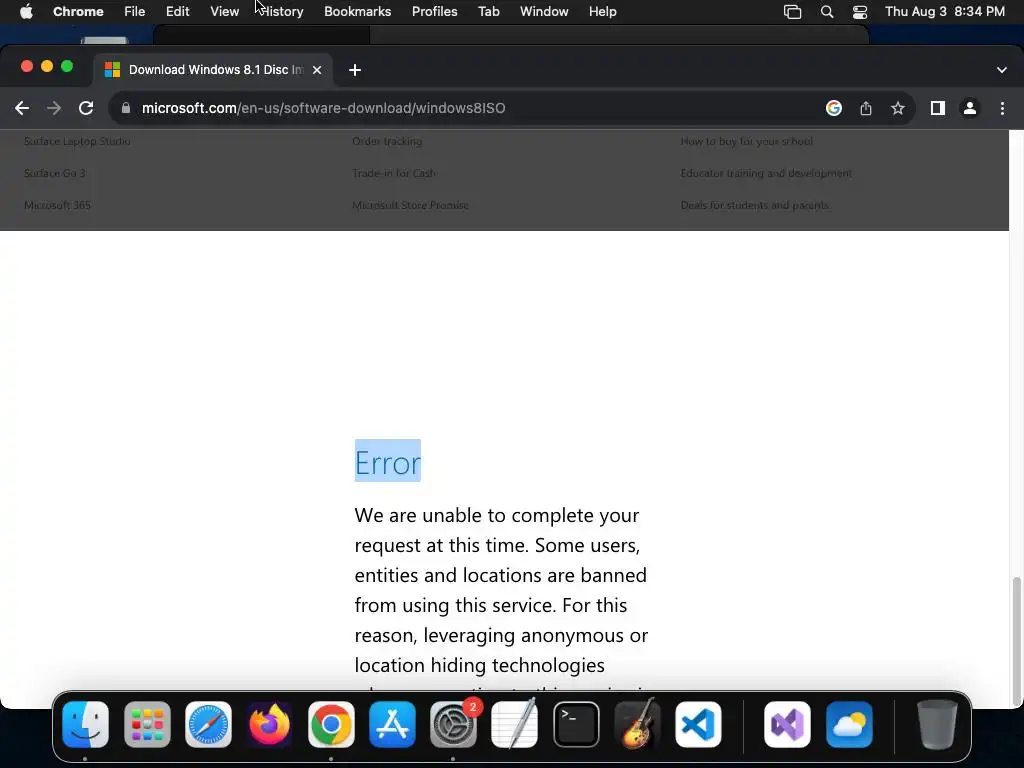This screenshot has height=768, width=1024.
Task: Open System Preferences from the Dock
Action: point(453,724)
